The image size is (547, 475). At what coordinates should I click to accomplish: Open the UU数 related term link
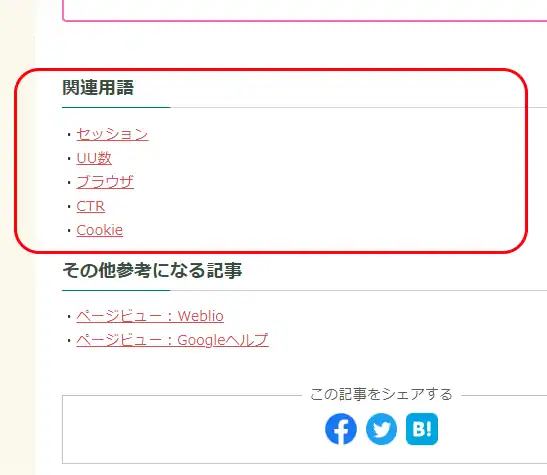94,158
